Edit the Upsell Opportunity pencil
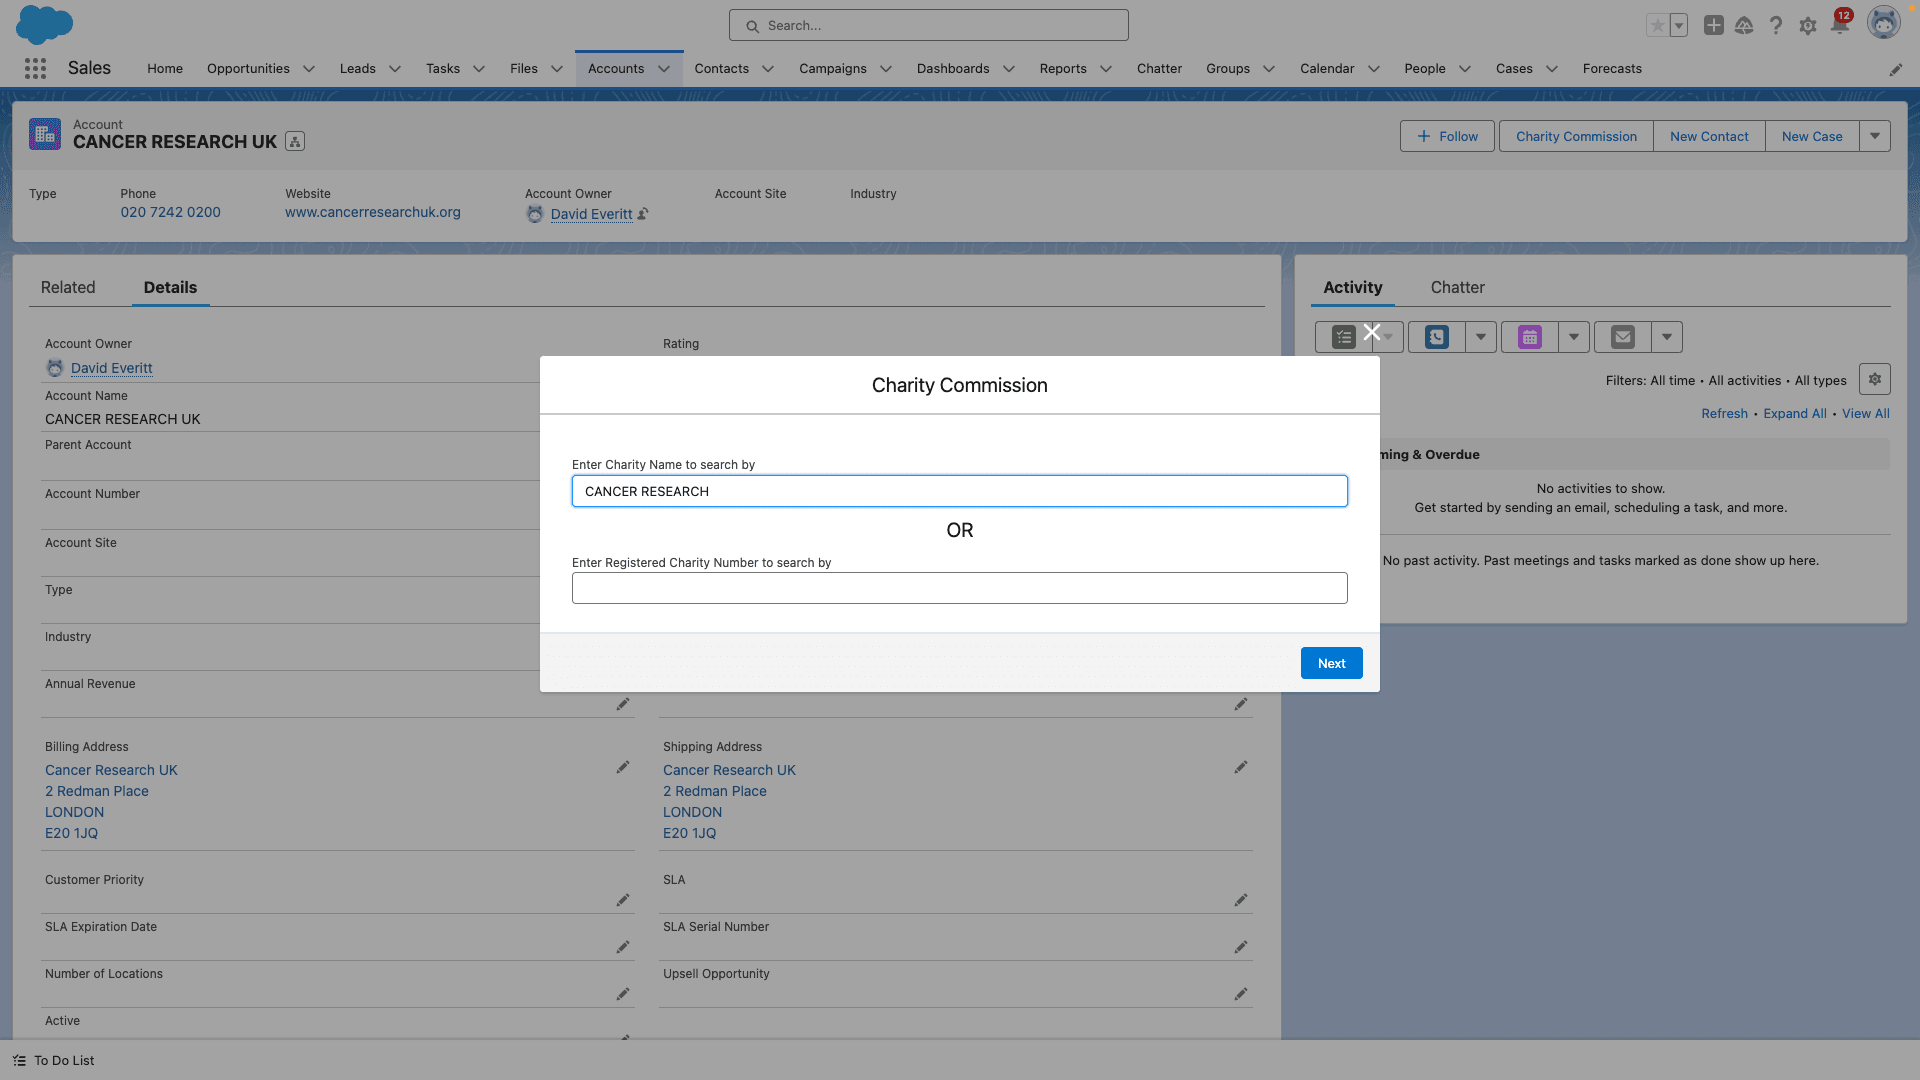This screenshot has width=1920, height=1080. [x=1241, y=994]
